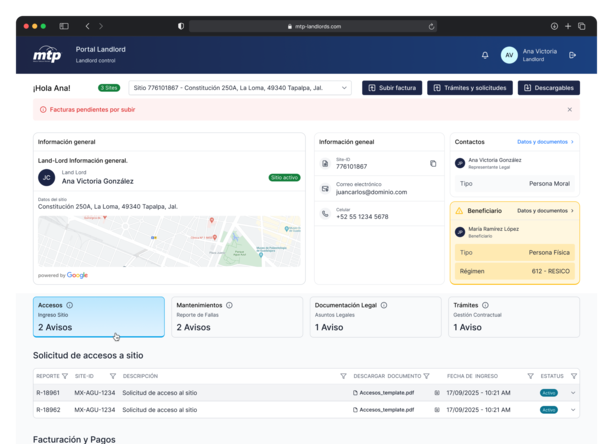
Task: Click the AV user avatar
Action: point(509,55)
